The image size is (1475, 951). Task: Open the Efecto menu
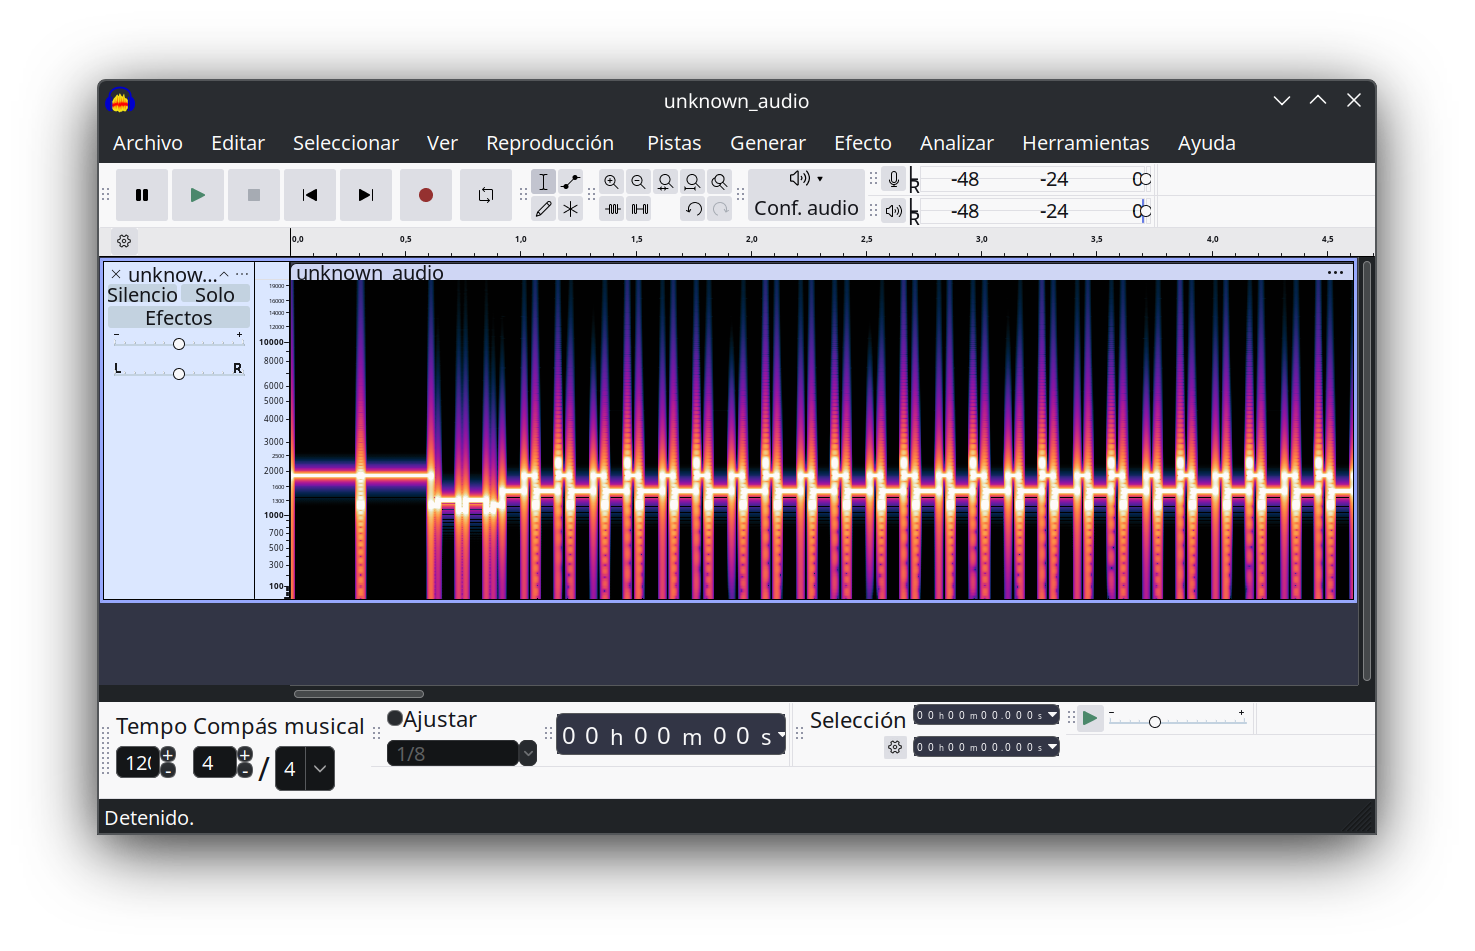coord(861,142)
